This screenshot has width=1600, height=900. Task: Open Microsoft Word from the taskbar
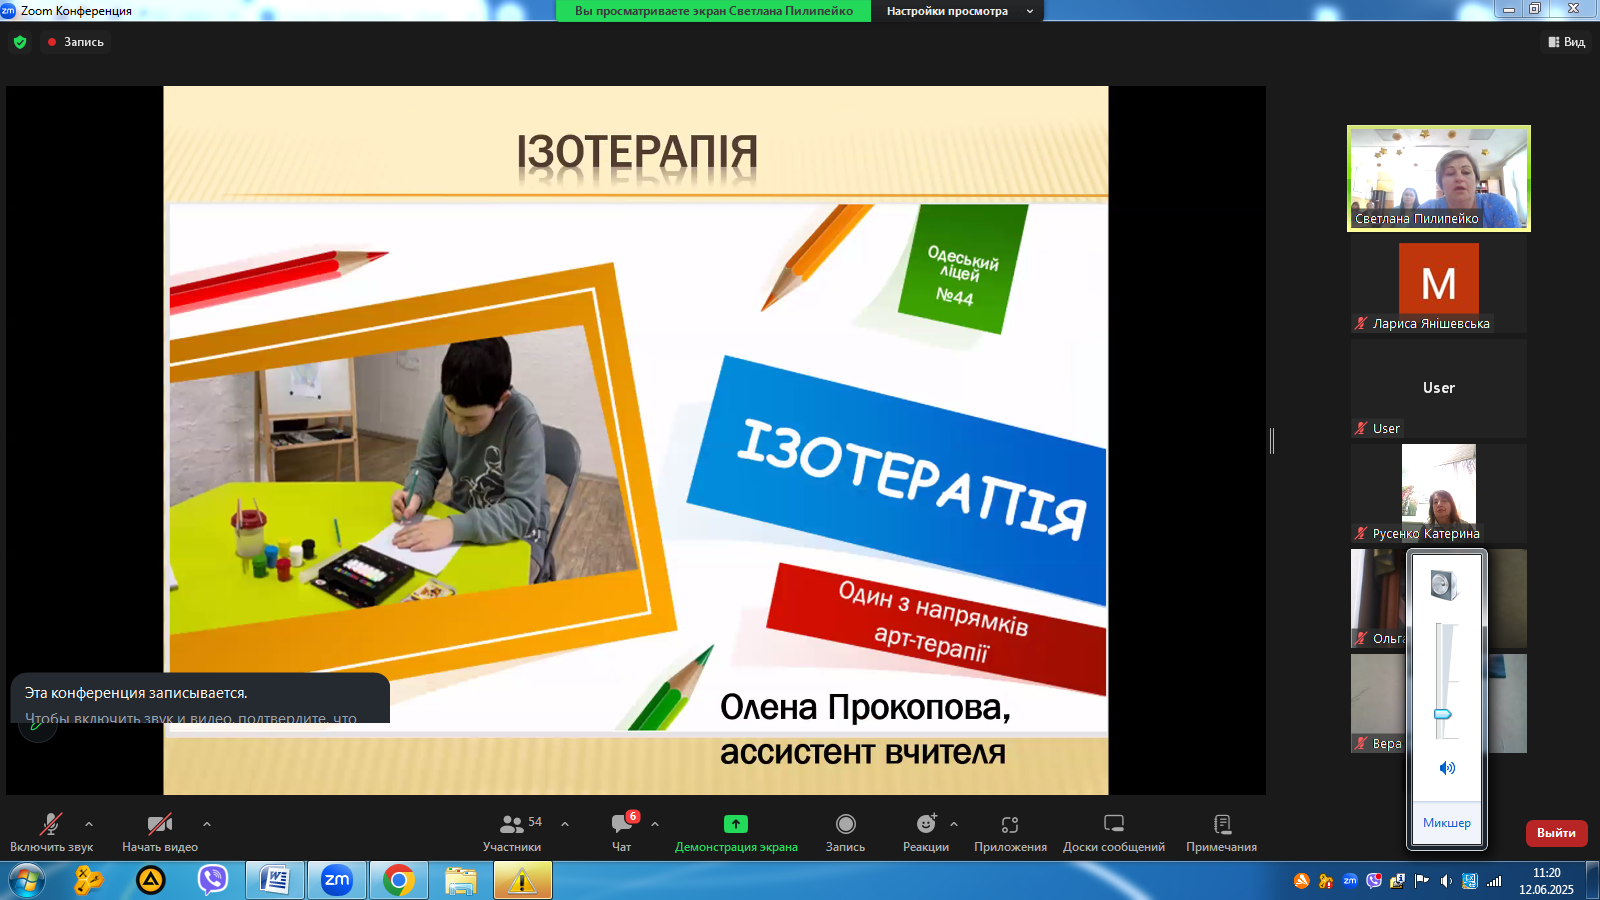tap(275, 881)
